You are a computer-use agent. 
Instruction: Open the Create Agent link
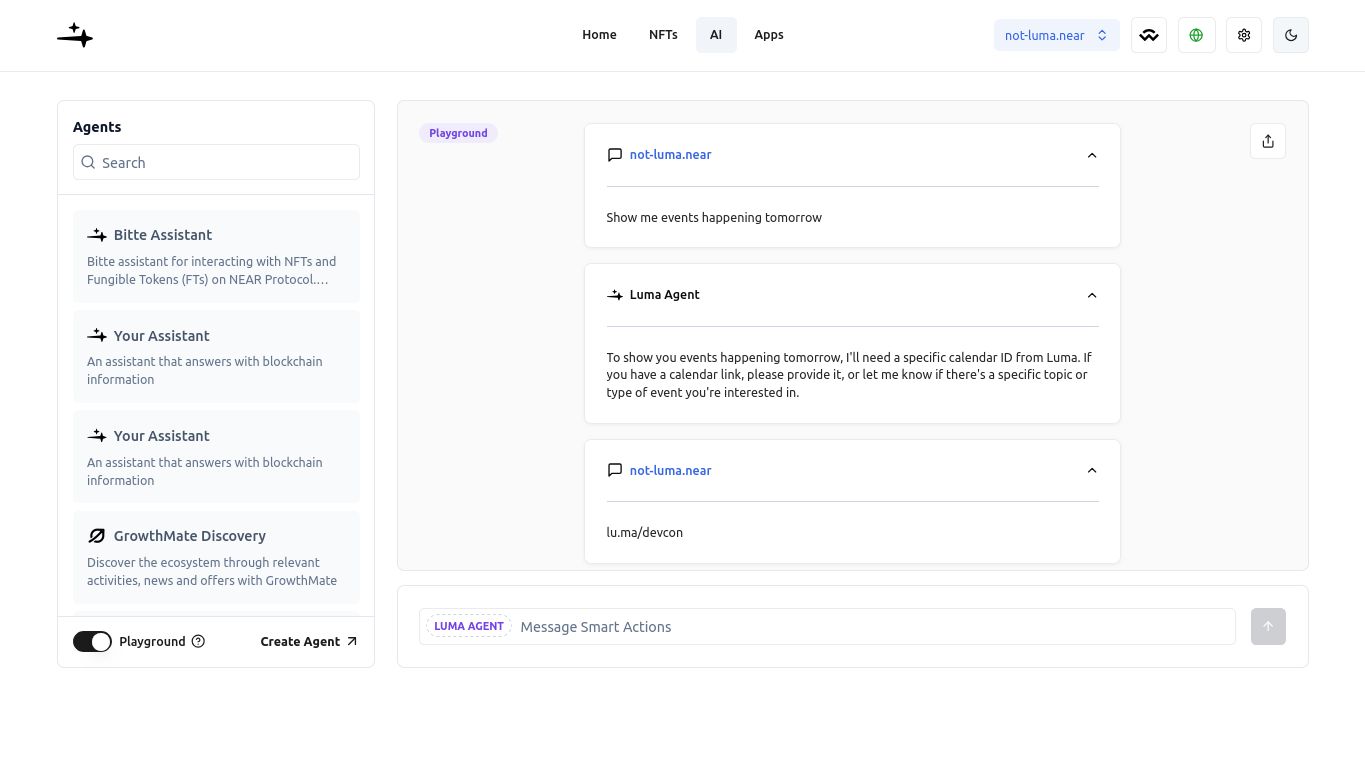coord(308,641)
